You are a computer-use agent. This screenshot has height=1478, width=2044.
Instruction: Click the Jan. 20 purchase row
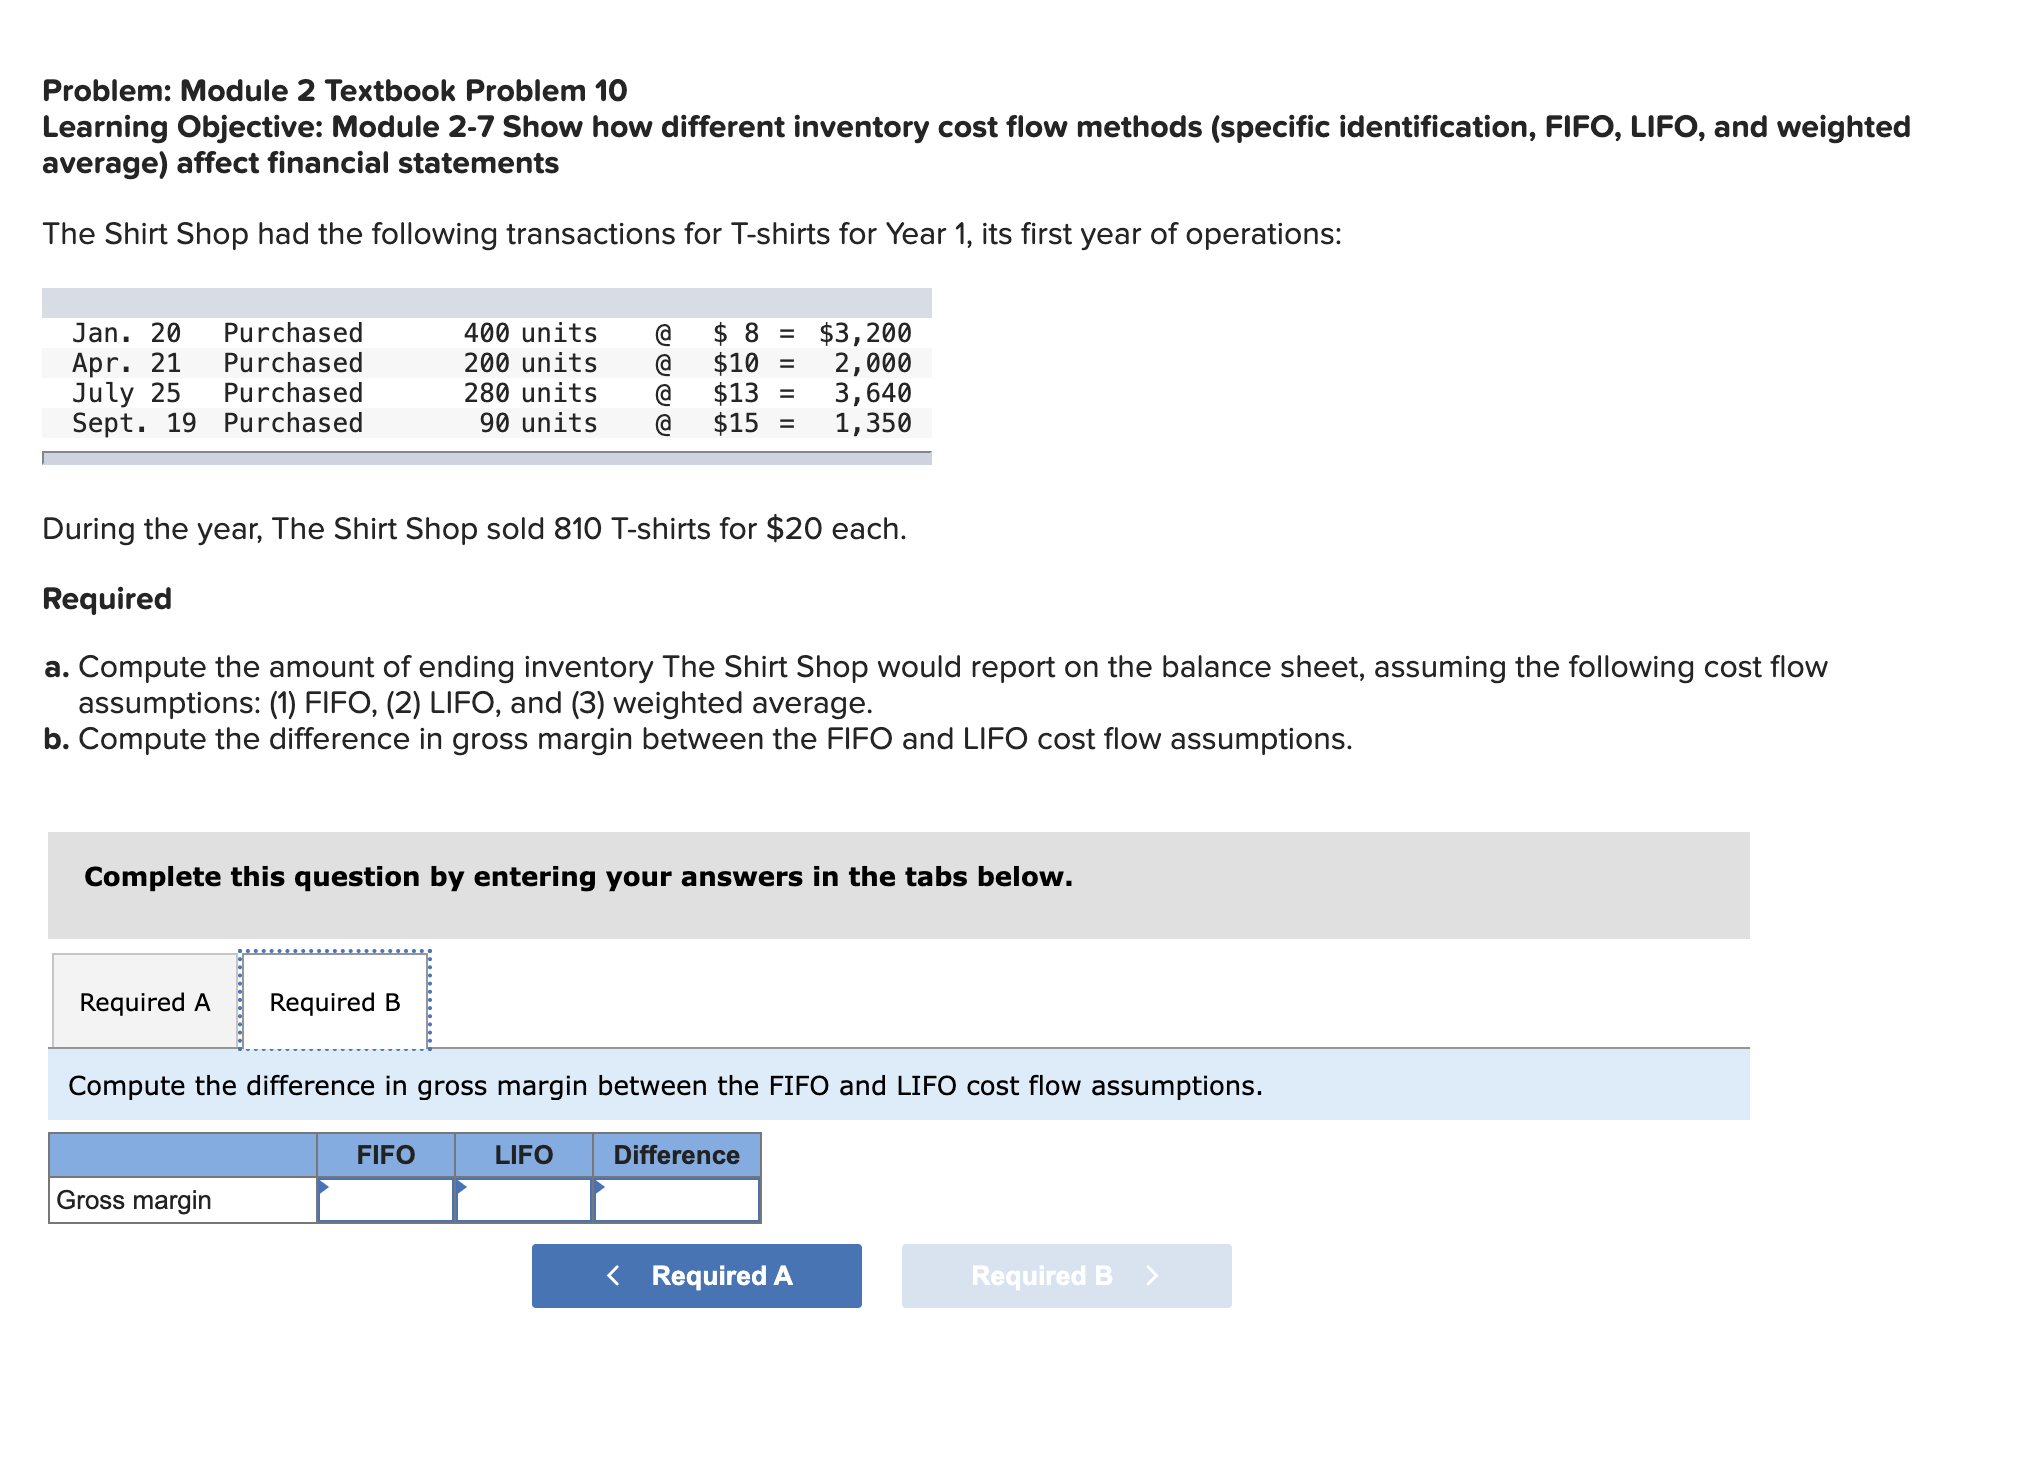(x=487, y=333)
